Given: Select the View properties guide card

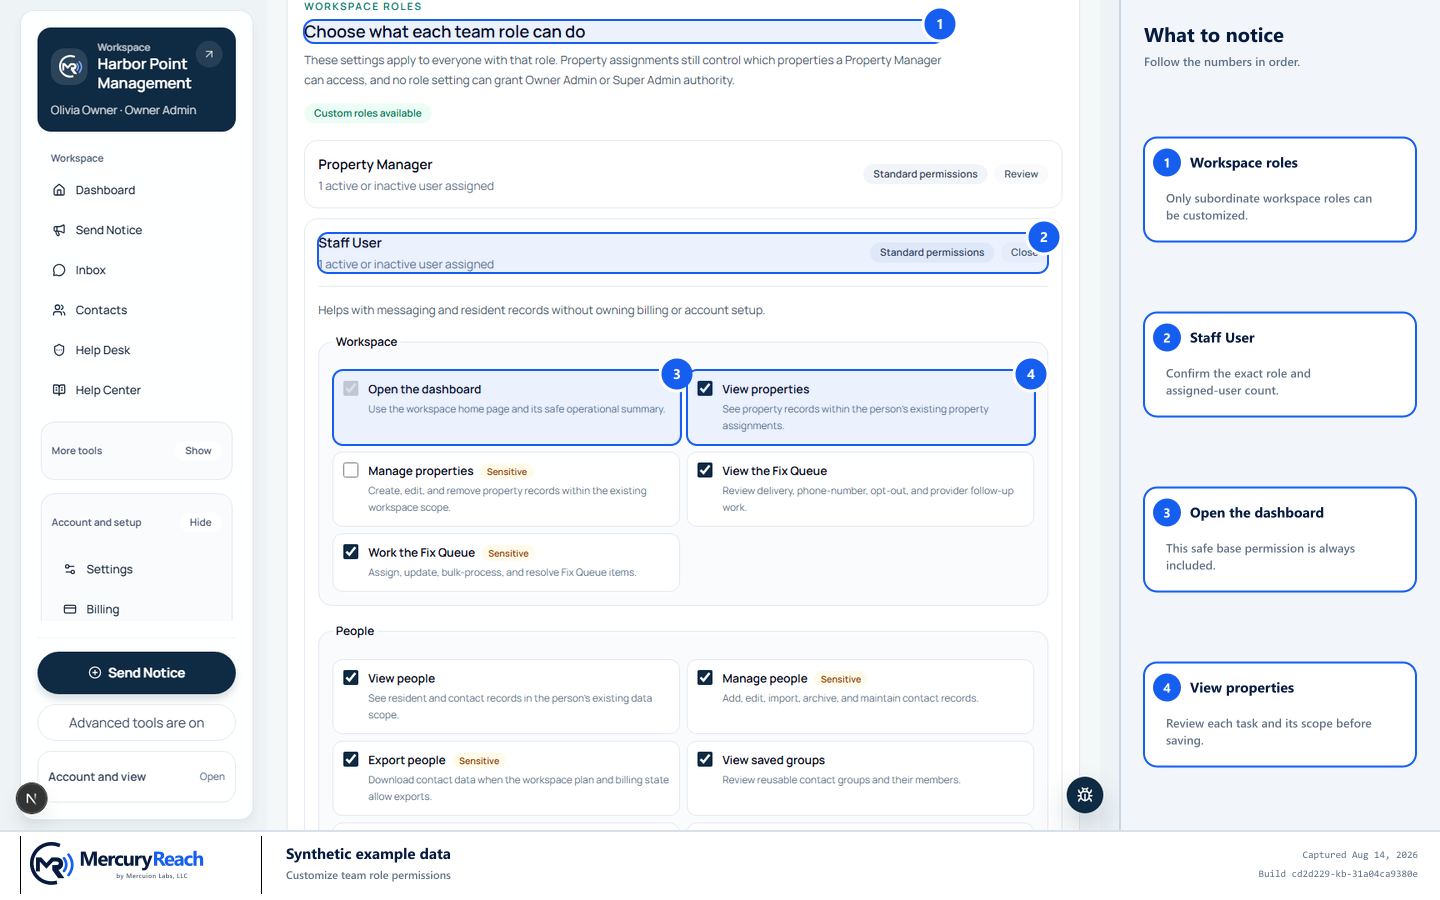Looking at the screenshot, I should (x=1280, y=714).
